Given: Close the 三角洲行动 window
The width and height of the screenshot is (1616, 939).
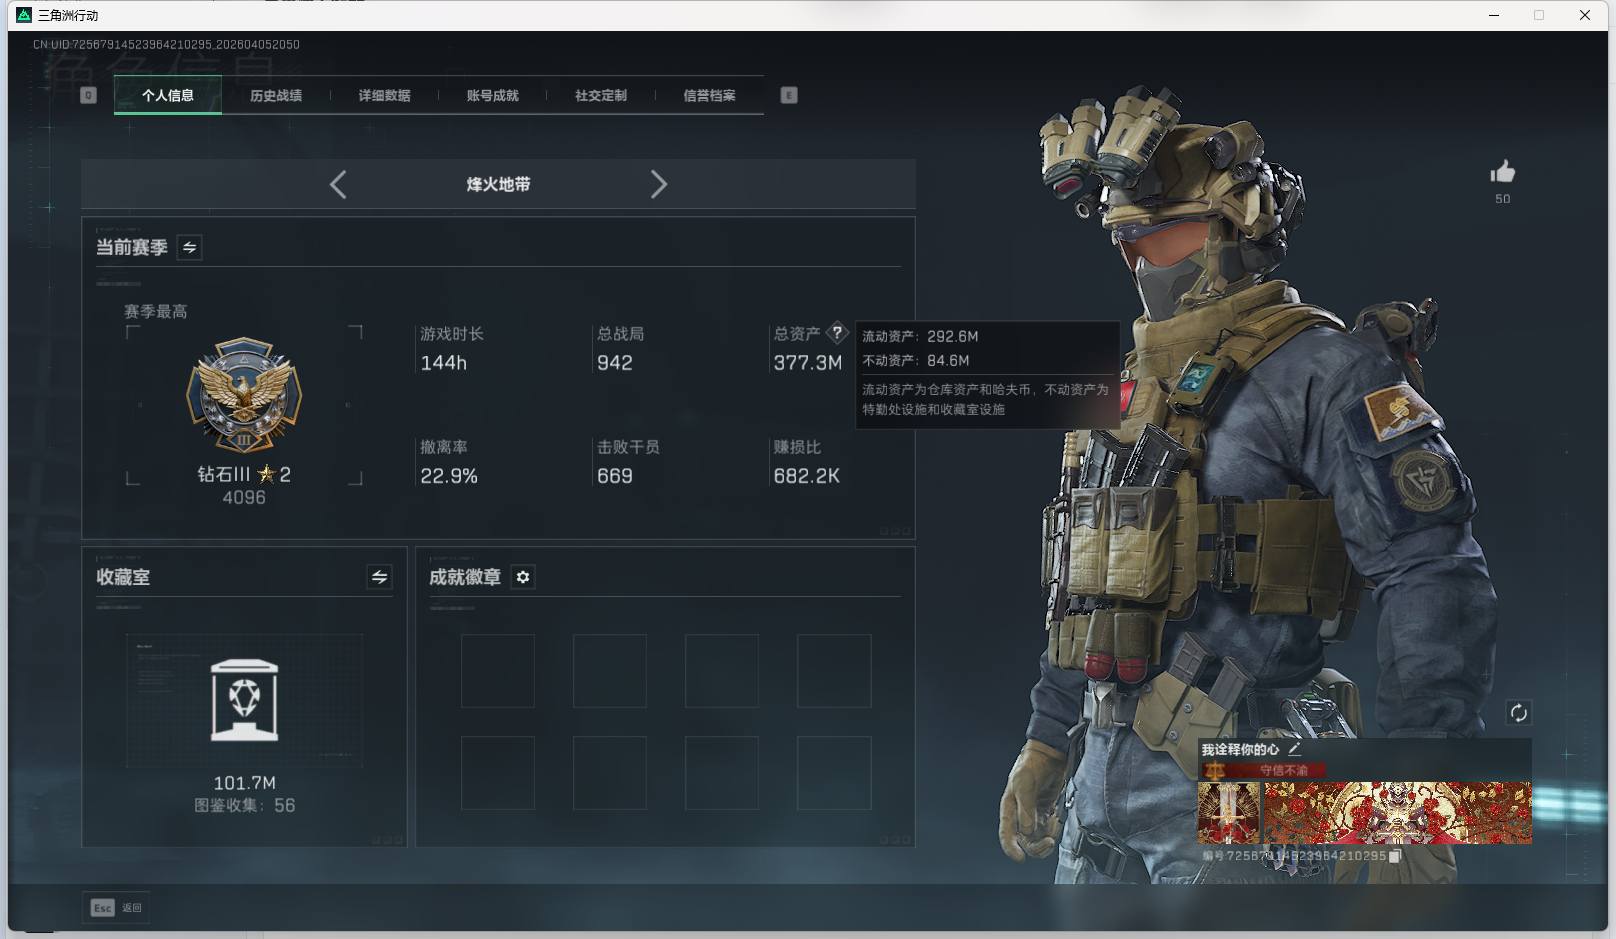Looking at the screenshot, I should click(x=1585, y=15).
